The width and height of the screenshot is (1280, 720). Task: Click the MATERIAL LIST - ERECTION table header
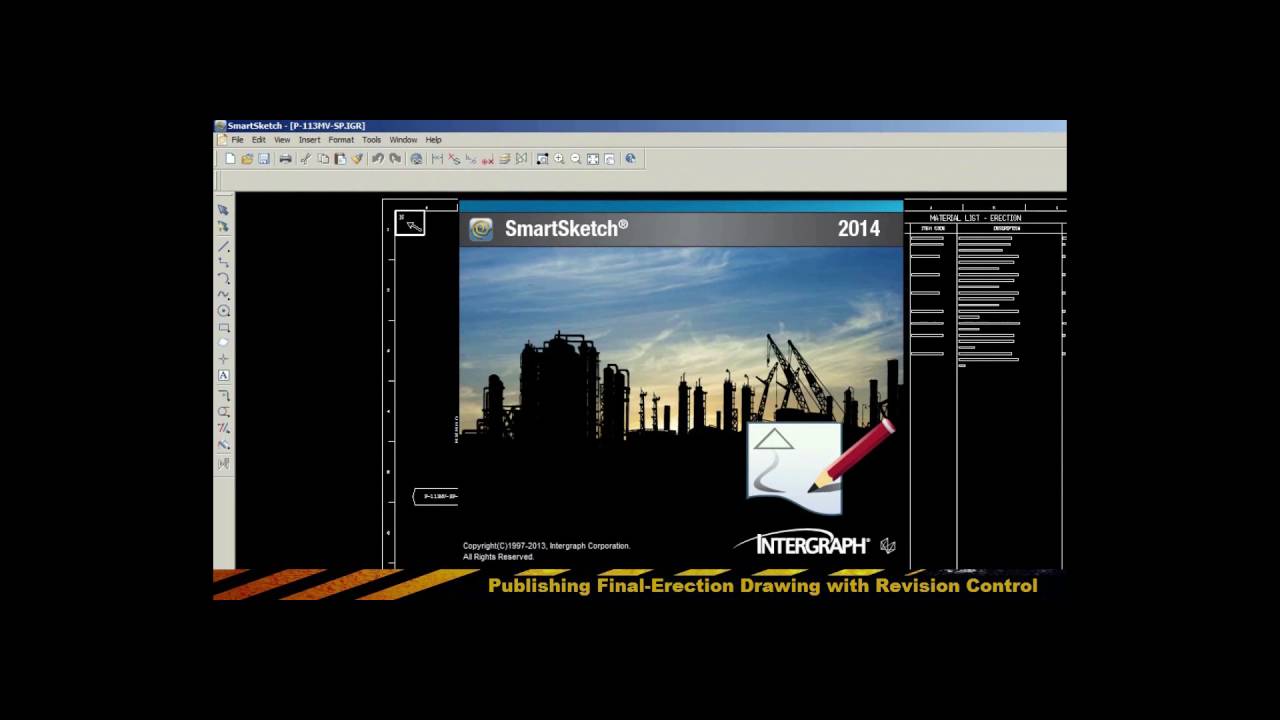coord(975,218)
